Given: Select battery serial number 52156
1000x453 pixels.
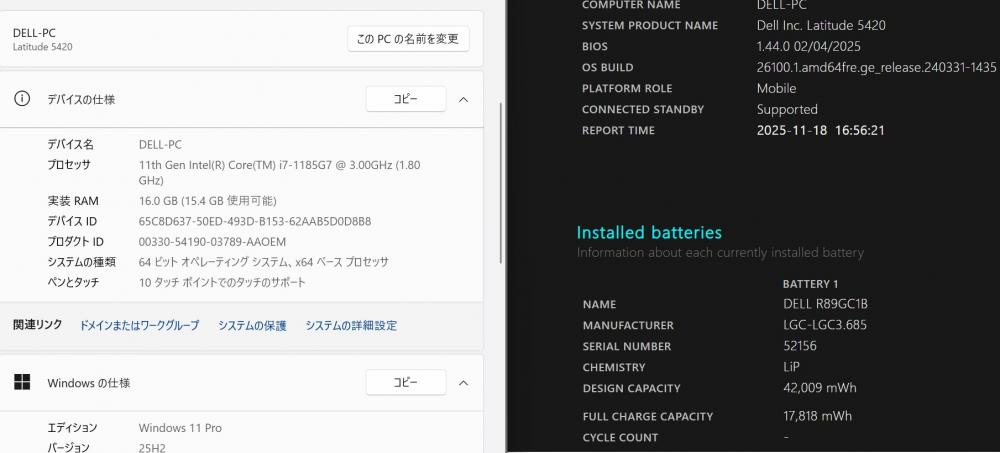Looking at the screenshot, I should (x=800, y=346).
